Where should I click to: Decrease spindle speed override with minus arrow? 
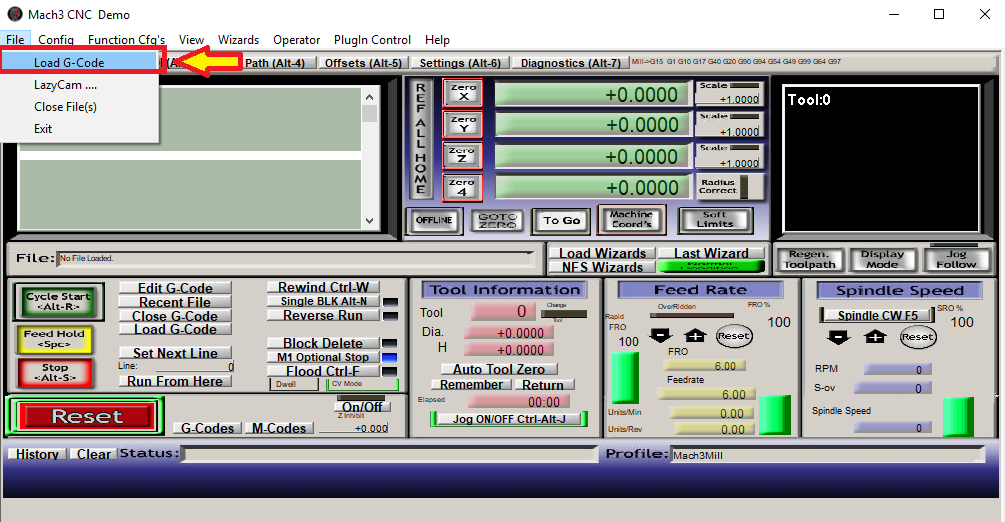click(x=838, y=337)
